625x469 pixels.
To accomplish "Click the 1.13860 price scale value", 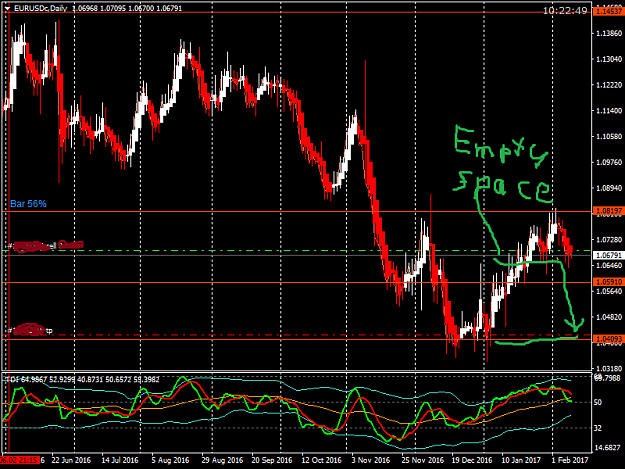I will pos(609,33).
